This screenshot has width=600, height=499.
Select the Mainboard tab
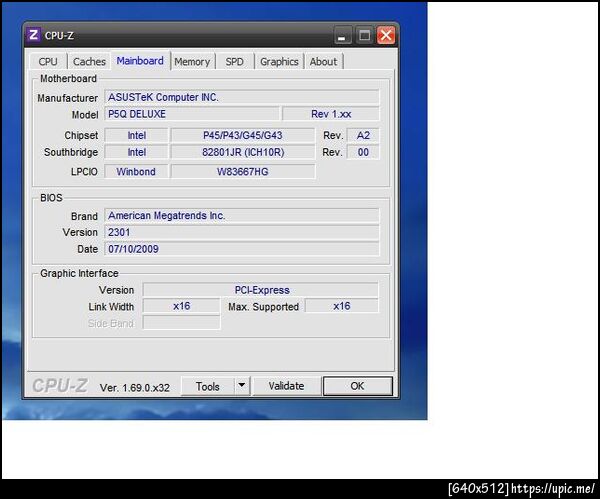pyautogui.click(x=140, y=61)
